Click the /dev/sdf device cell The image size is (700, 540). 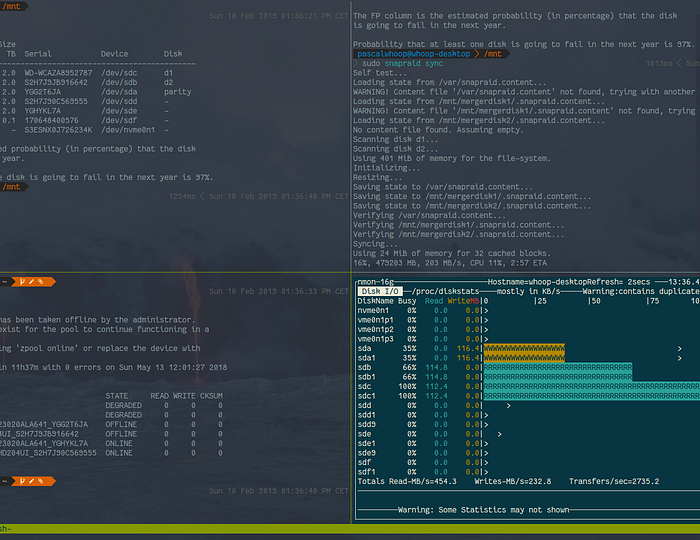119,120
